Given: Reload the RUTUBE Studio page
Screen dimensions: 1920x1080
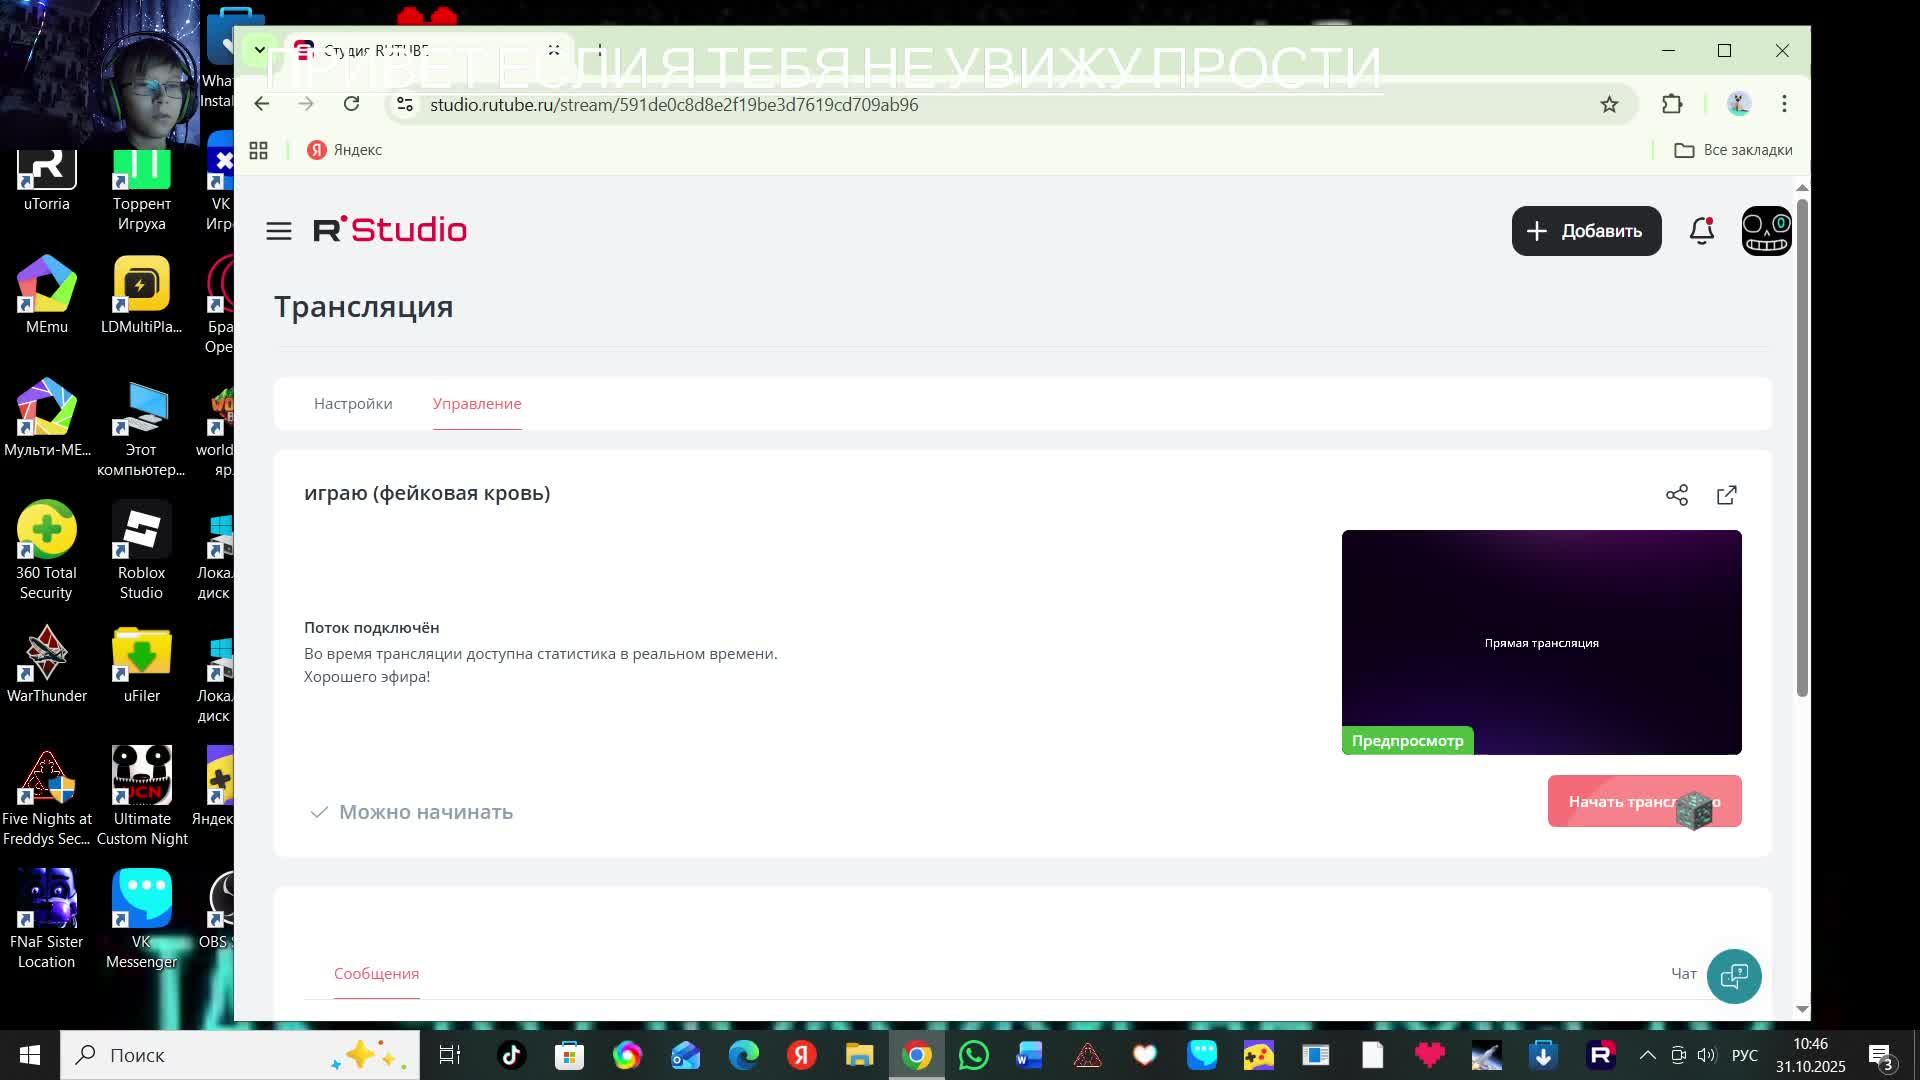Looking at the screenshot, I should [x=351, y=104].
